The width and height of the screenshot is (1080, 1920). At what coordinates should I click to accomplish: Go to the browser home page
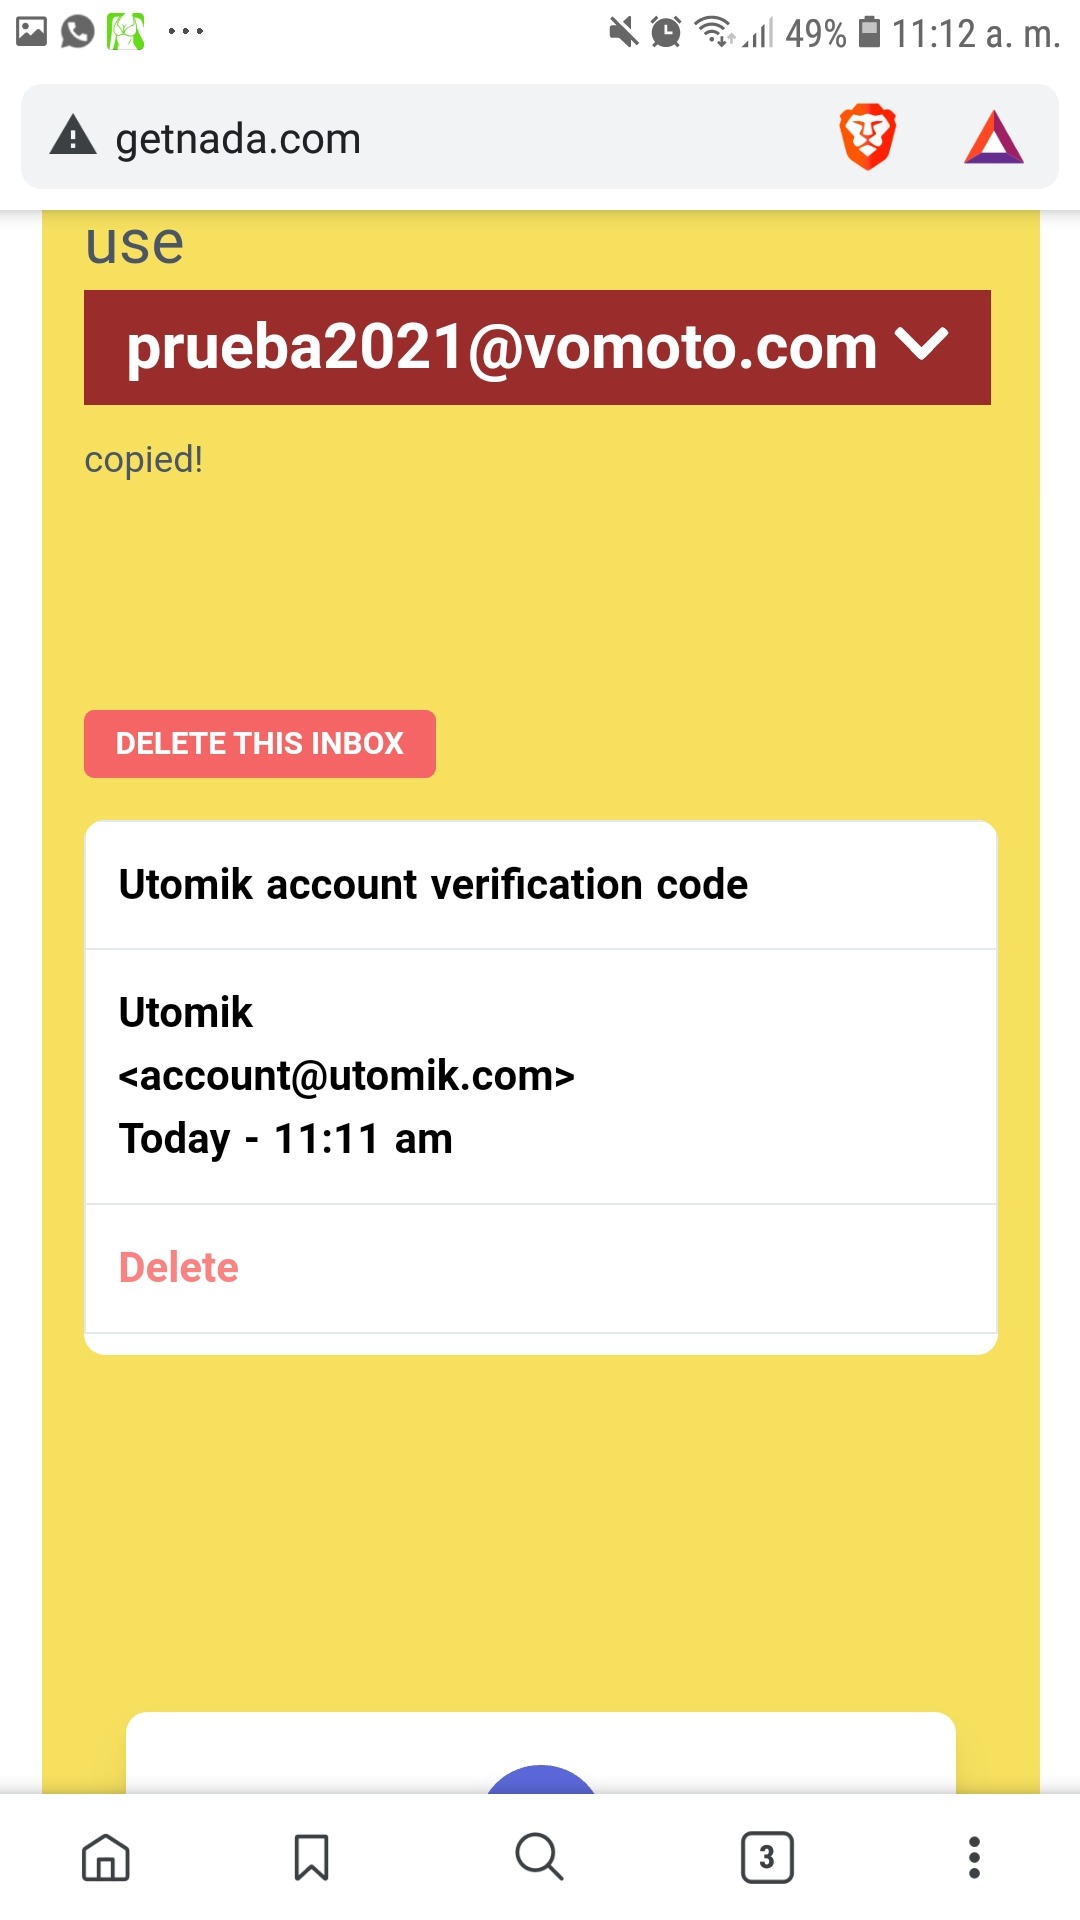[x=106, y=1858]
